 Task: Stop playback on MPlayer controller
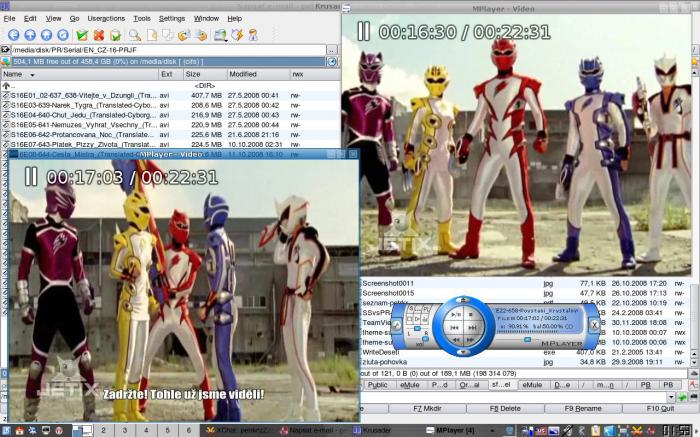tap(471, 315)
